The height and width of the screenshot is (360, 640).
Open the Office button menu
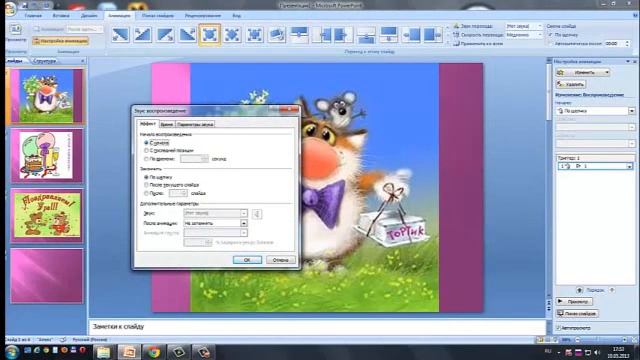[x=10, y=8]
